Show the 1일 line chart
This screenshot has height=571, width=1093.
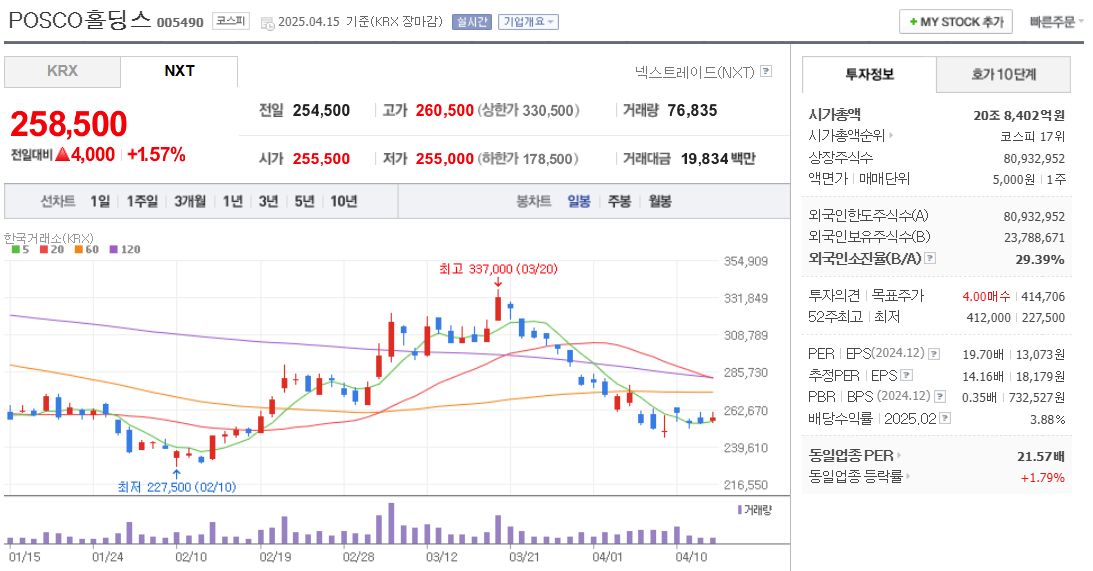pyautogui.click(x=100, y=201)
